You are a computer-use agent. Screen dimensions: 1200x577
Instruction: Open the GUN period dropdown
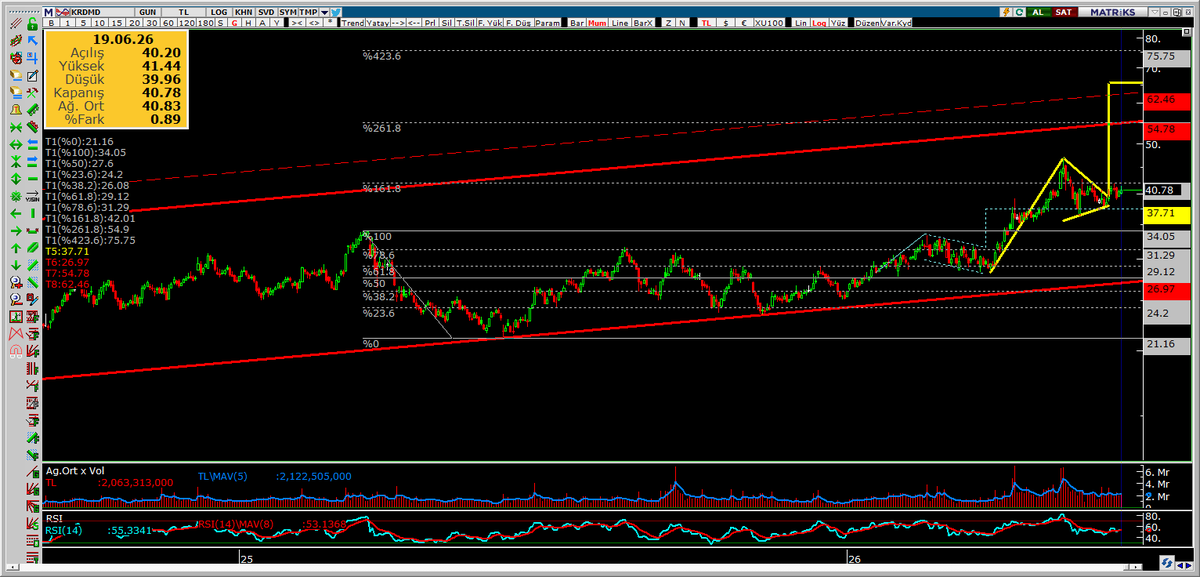tap(147, 12)
